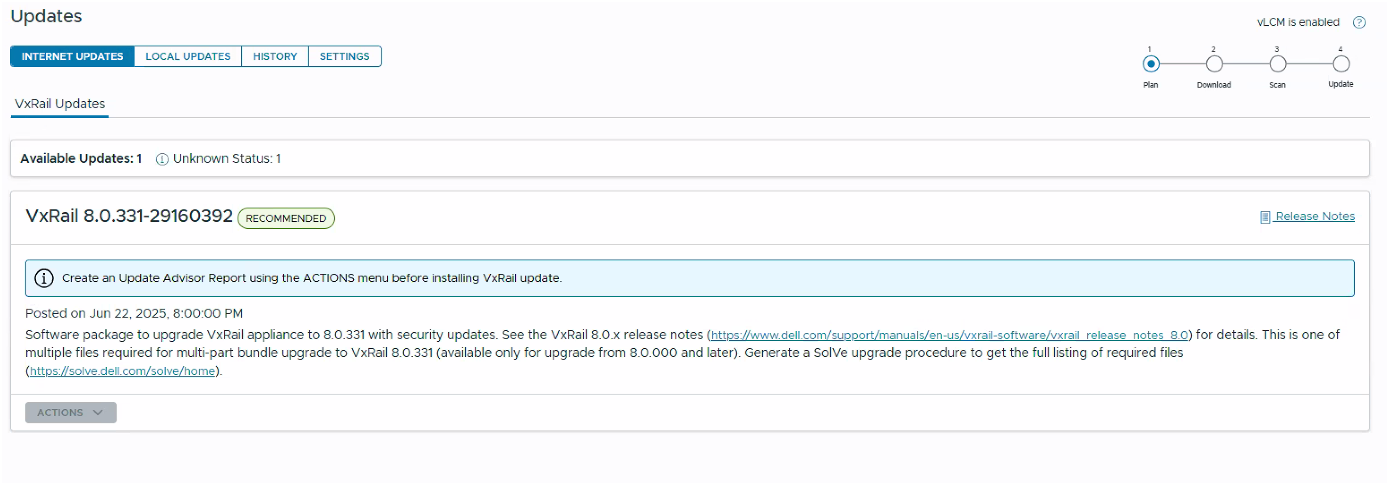
Task: Open the Local Updates tab
Action: (188, 57)
